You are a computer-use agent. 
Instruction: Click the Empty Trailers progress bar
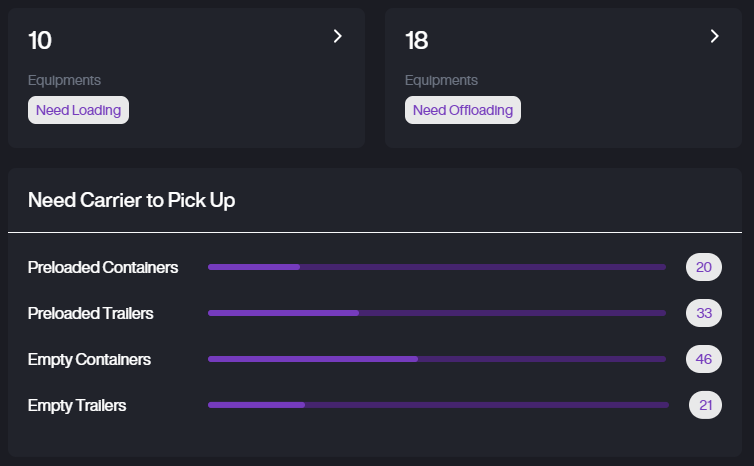tap(437, 405)
